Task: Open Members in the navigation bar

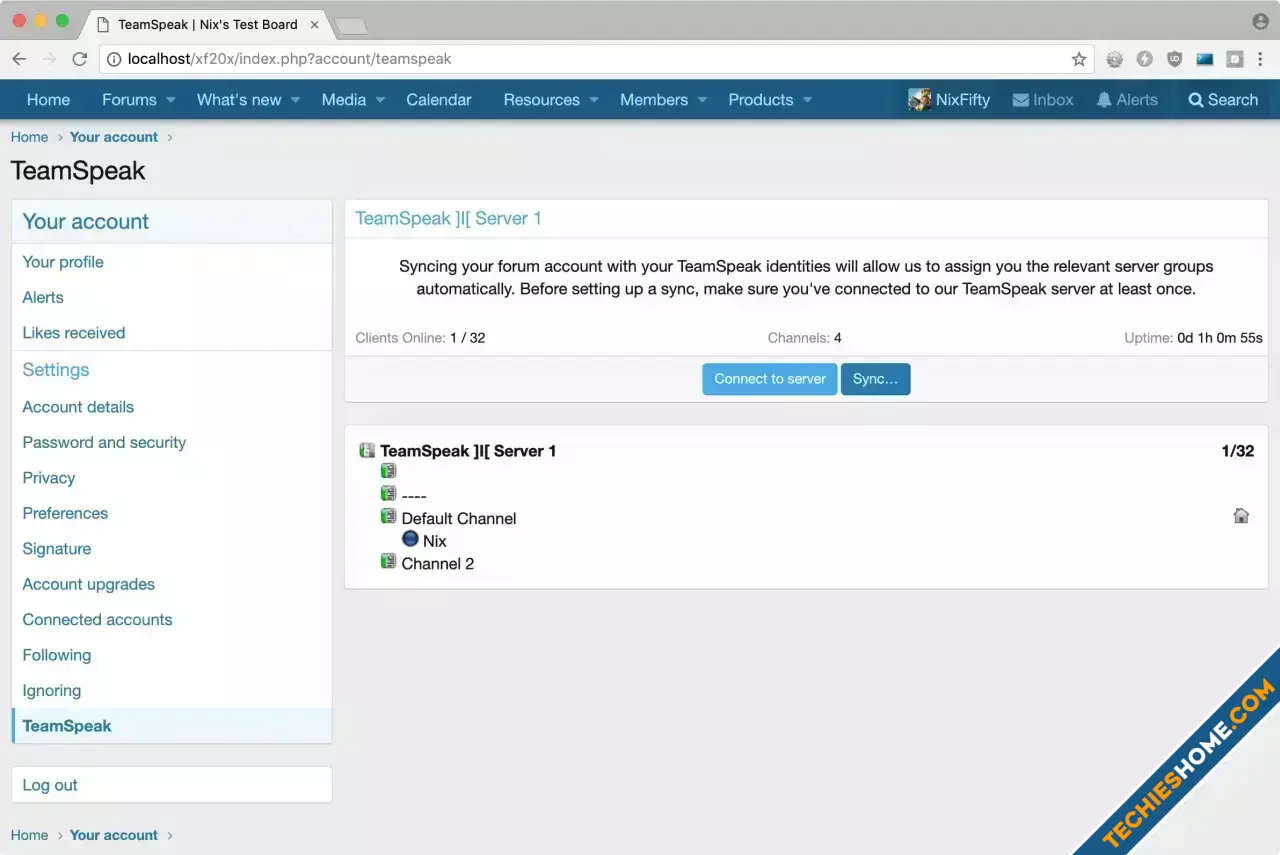Action: tap(654, 100)
